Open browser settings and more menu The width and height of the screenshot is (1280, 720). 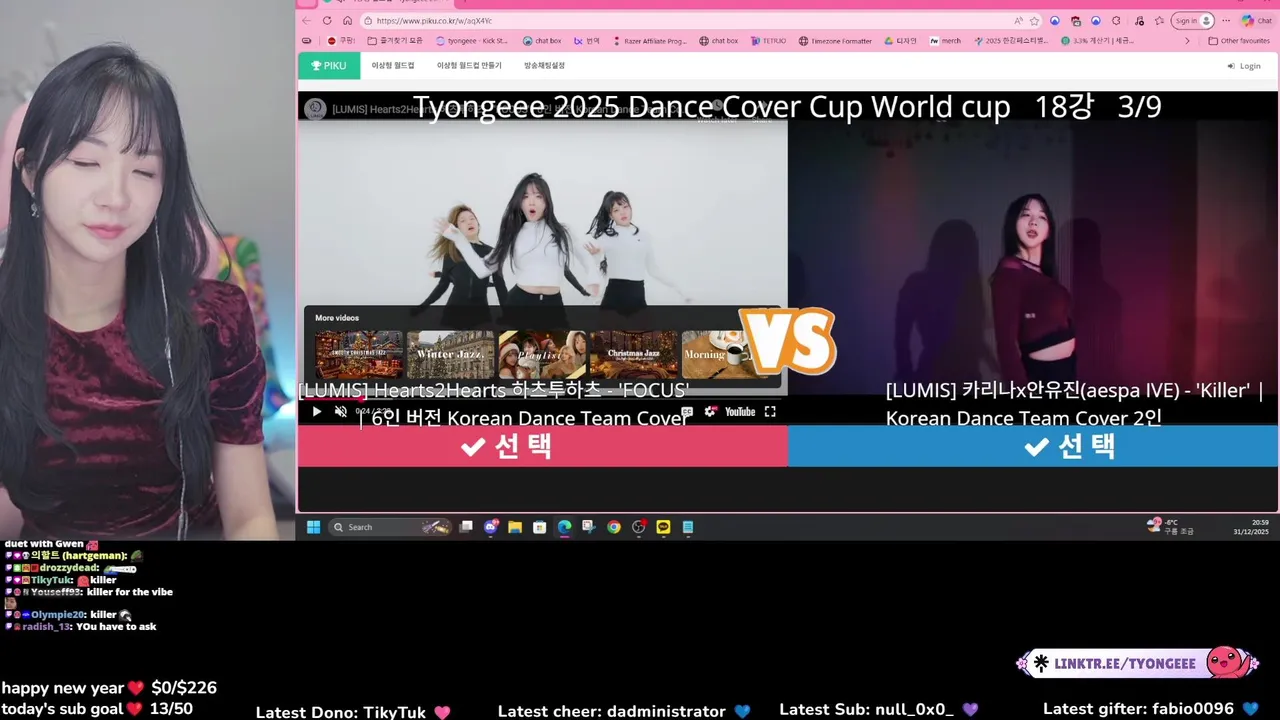(x=1226, y=20)
